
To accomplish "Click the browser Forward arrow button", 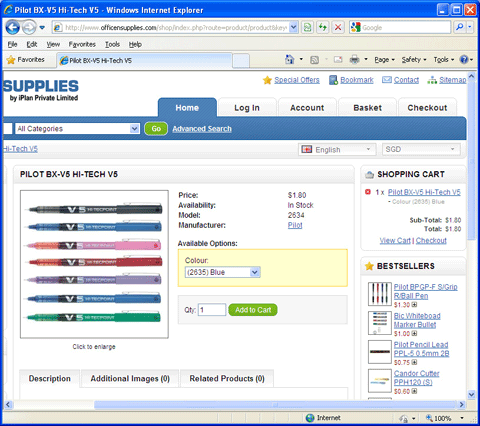I will tap(29, 27).
